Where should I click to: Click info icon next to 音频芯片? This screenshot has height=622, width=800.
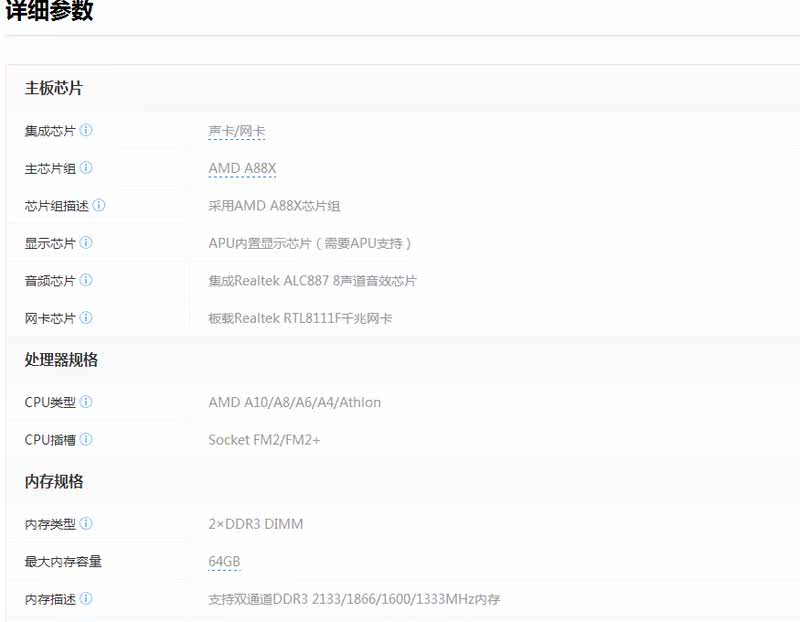86,280
